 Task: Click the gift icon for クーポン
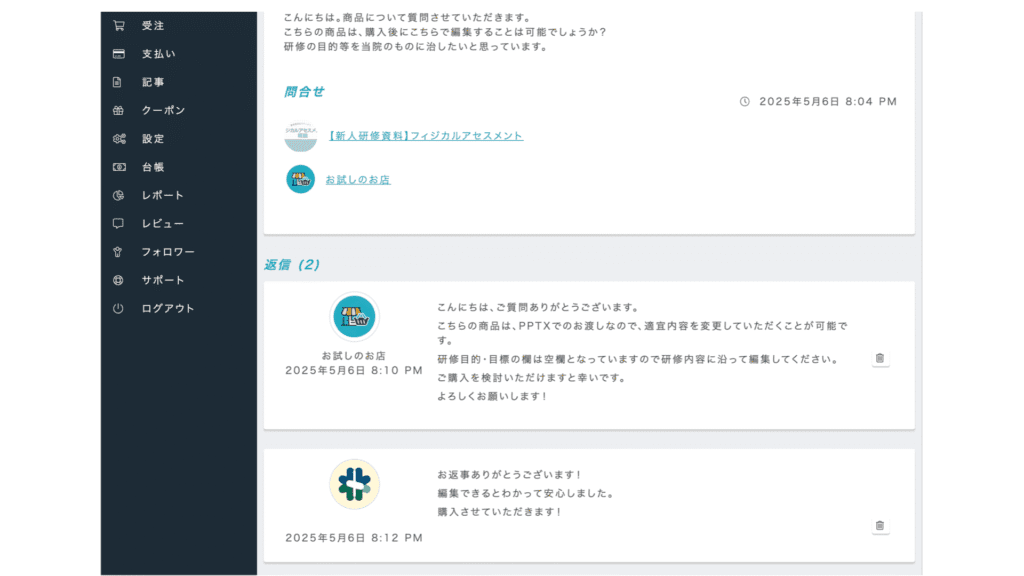tap(118, 110)
